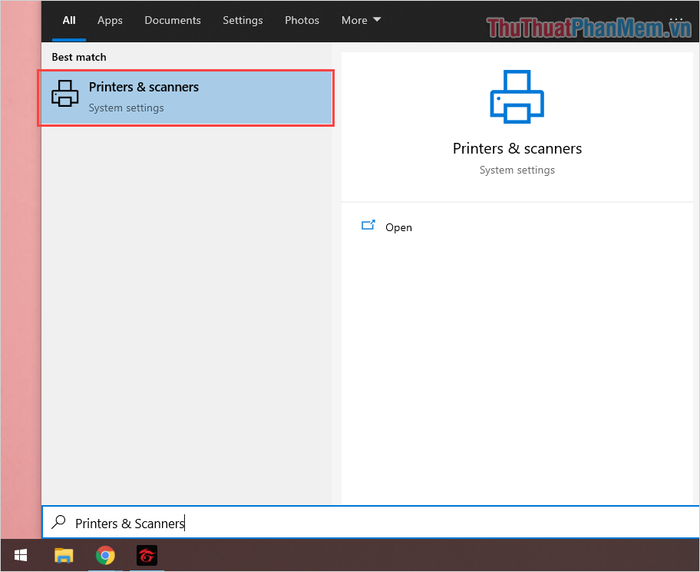
Task: Click the Open link for Printers & scanners
Action: coord(398,227)
